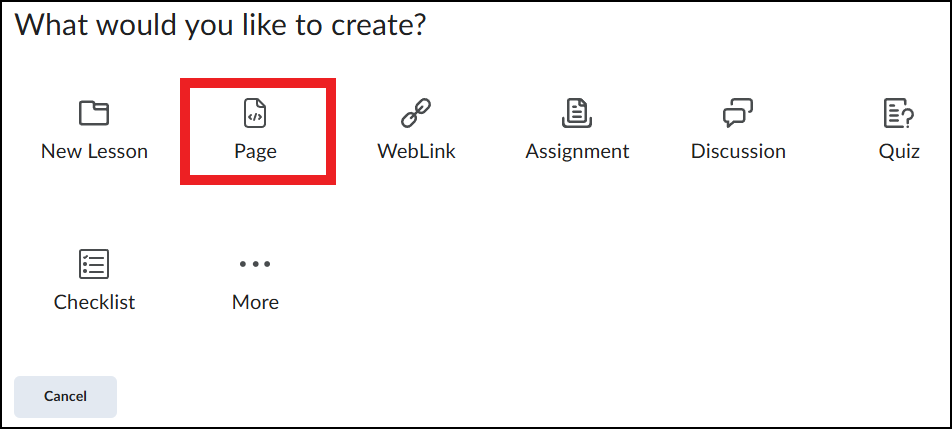Open WebLink creation via its text label
This screenshot has width=952, height=429.
(x=416, y=151)
